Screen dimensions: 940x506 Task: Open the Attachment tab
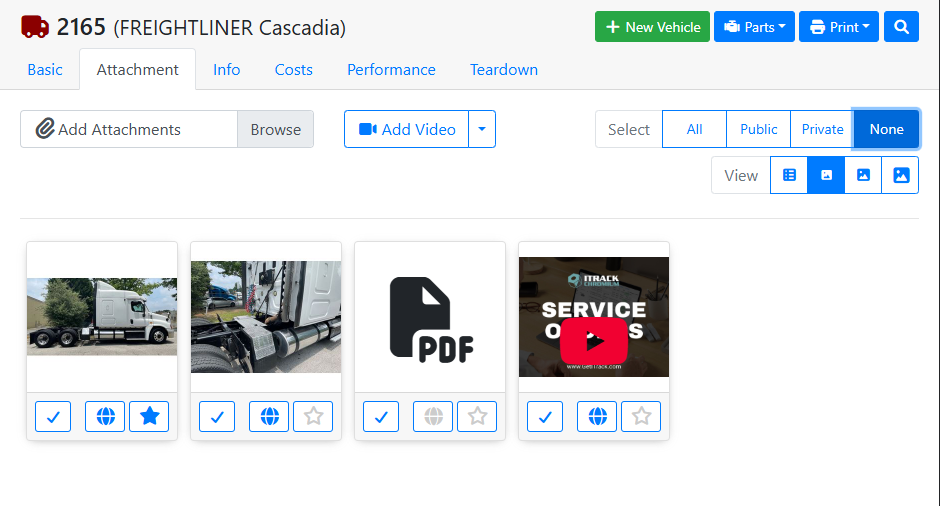(x=137, y=70)
